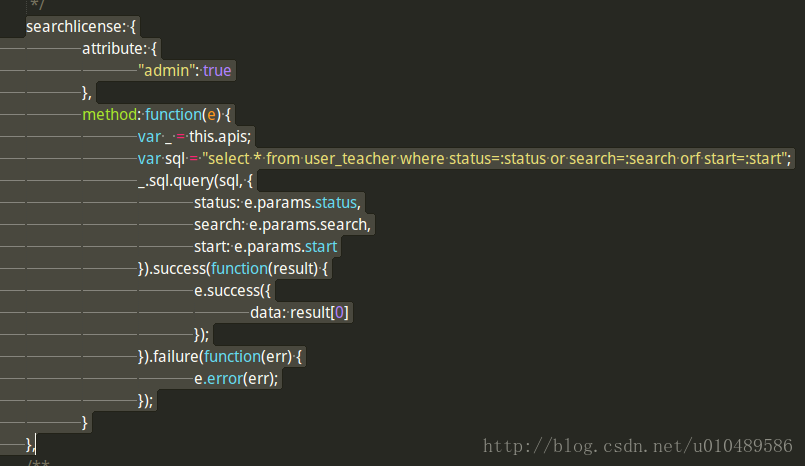Image resolution: width=805 pixels, height=466 pixels.
Task: Click the .failure(function(err) callback
Action: 220,357
